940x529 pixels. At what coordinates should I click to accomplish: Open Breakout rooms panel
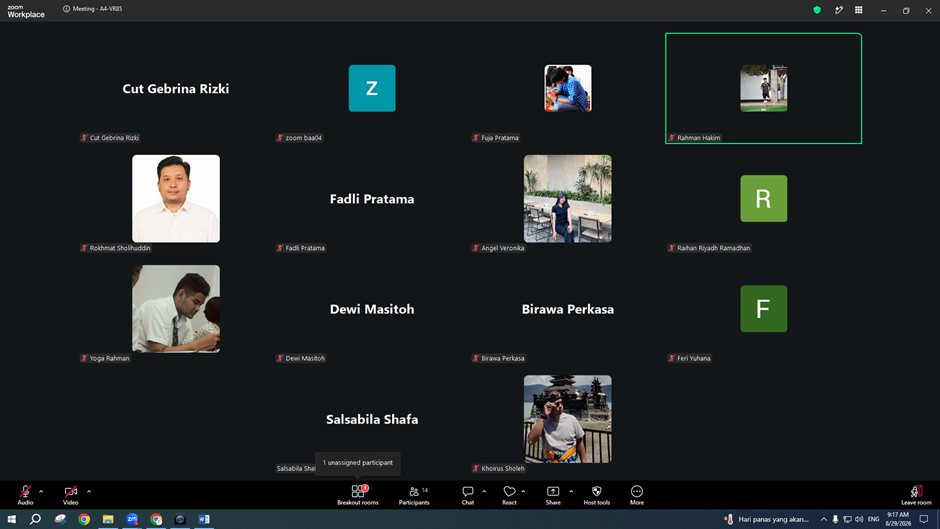click(x=357, y=495)
